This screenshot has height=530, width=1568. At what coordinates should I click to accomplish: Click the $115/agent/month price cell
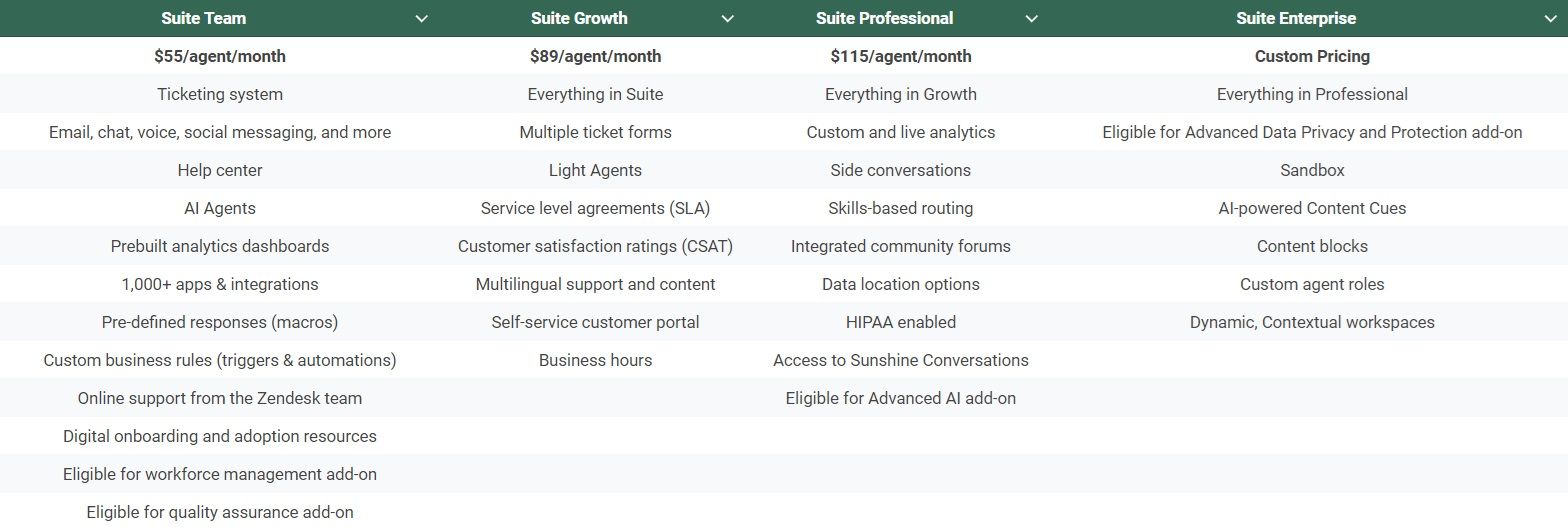coord(900,56)
